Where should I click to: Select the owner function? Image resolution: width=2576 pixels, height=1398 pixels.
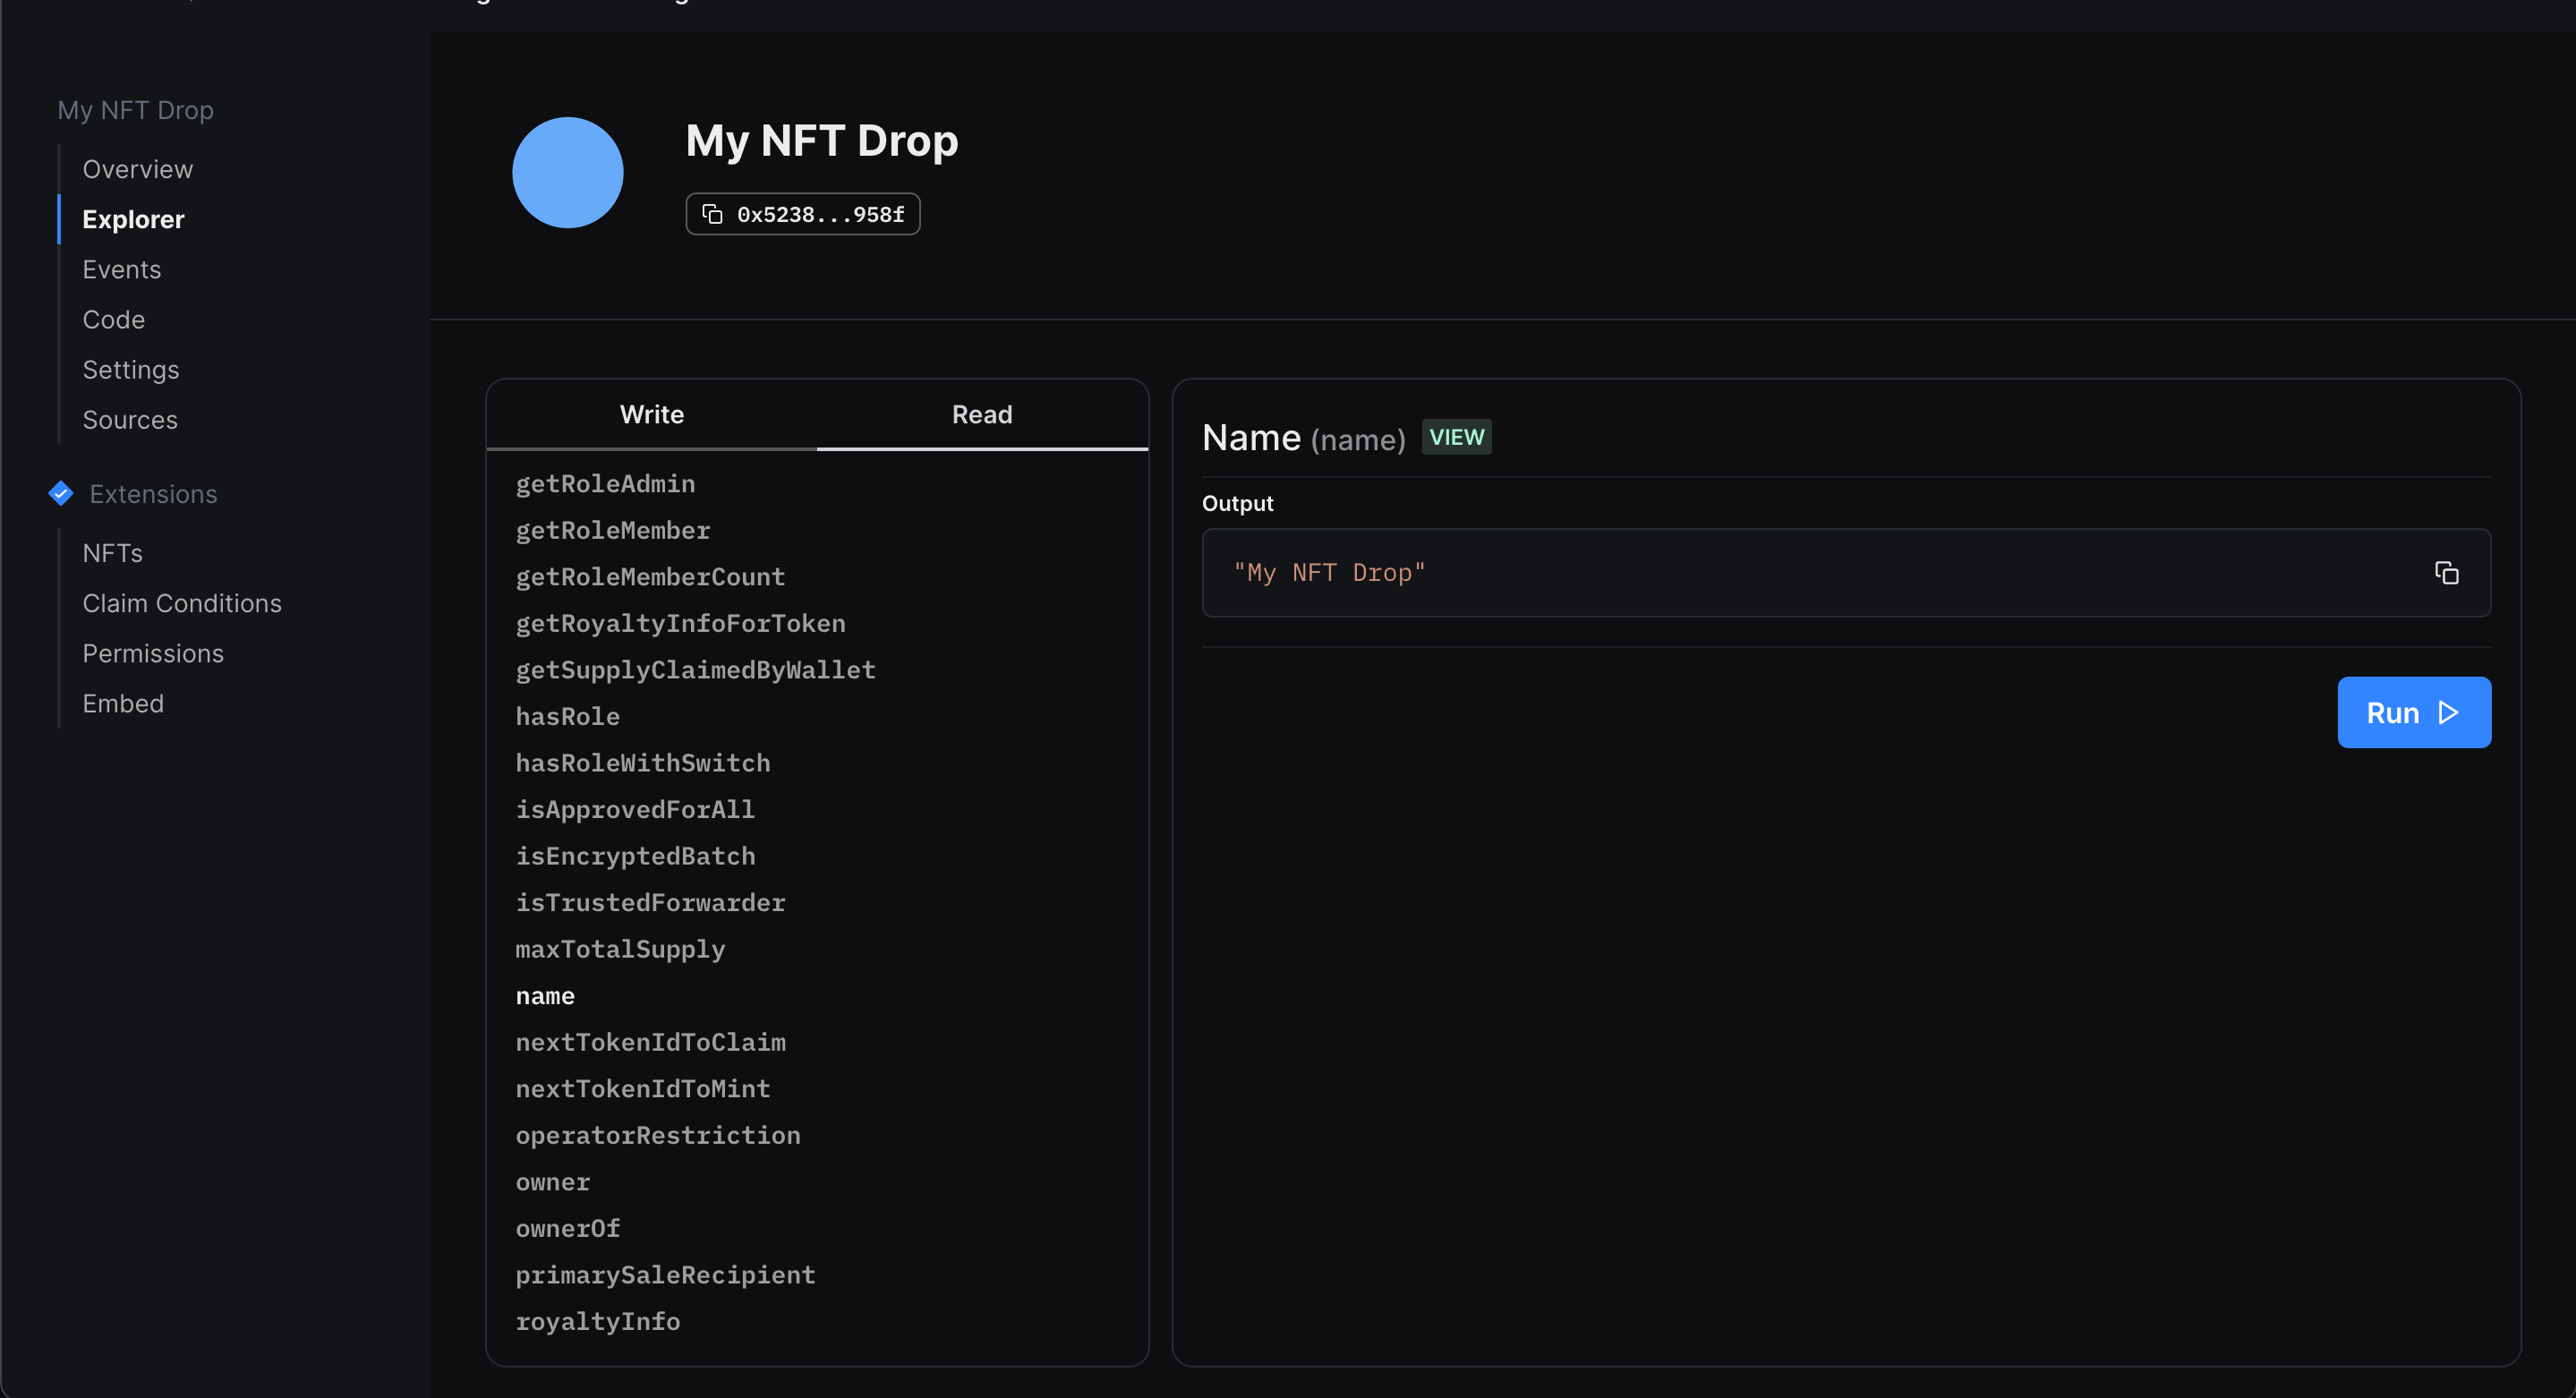pos(552,1181)
